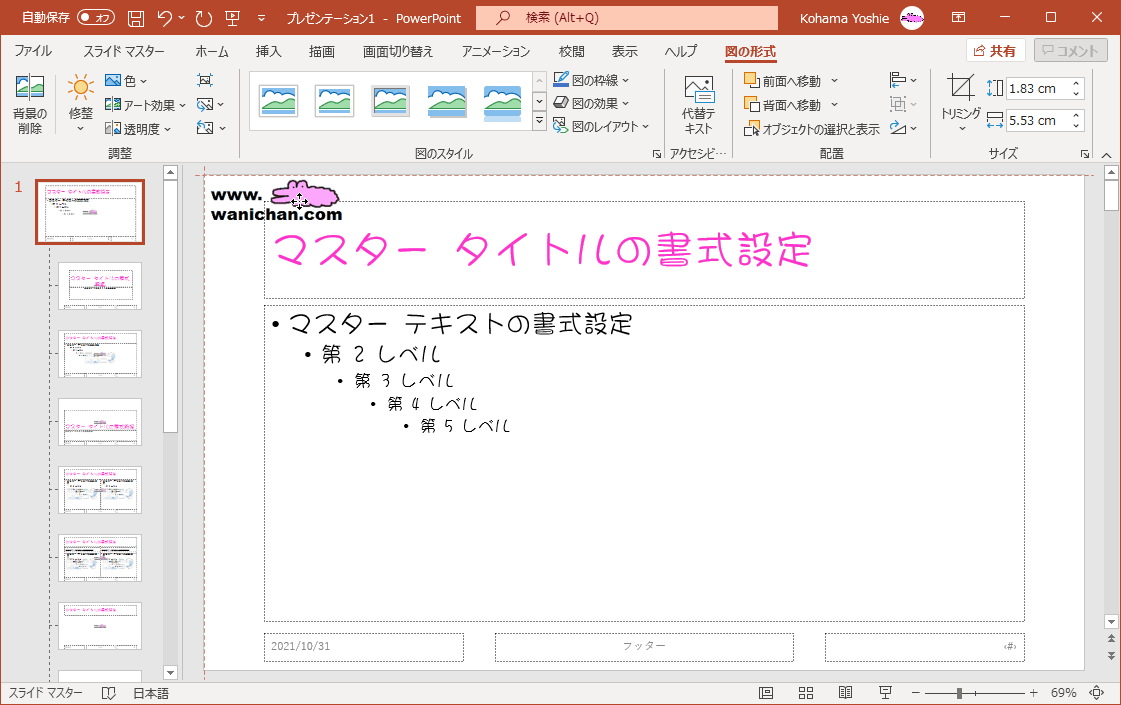
Task: Click the search box 検索 (Alt+Q)
Action: (x=627, y=18)
